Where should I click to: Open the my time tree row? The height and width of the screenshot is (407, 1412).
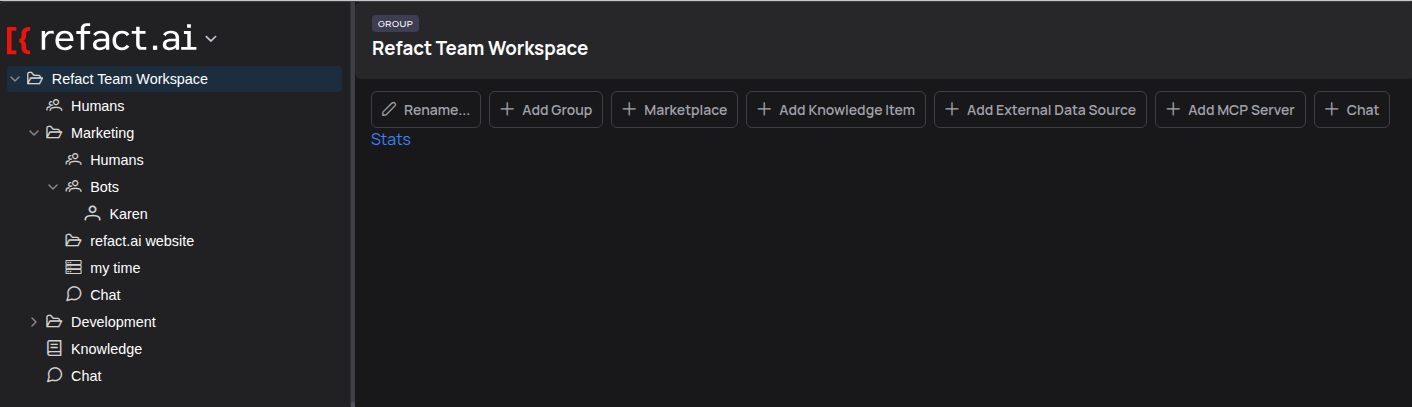[x=174, y=268]
